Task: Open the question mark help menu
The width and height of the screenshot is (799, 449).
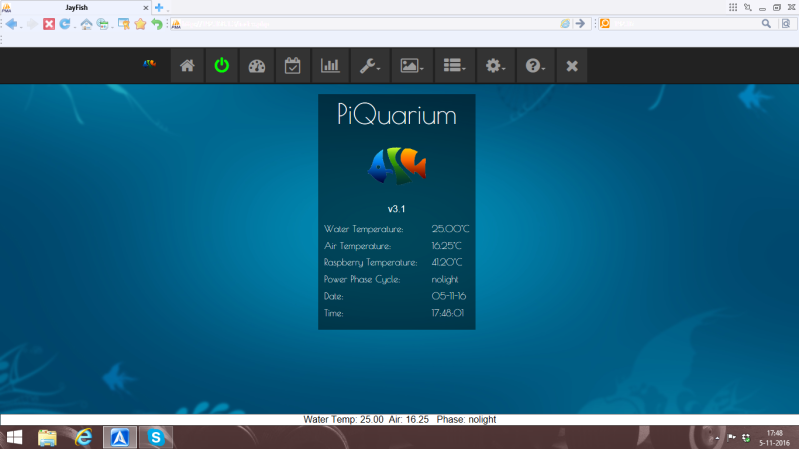Action: click(535, 66)
